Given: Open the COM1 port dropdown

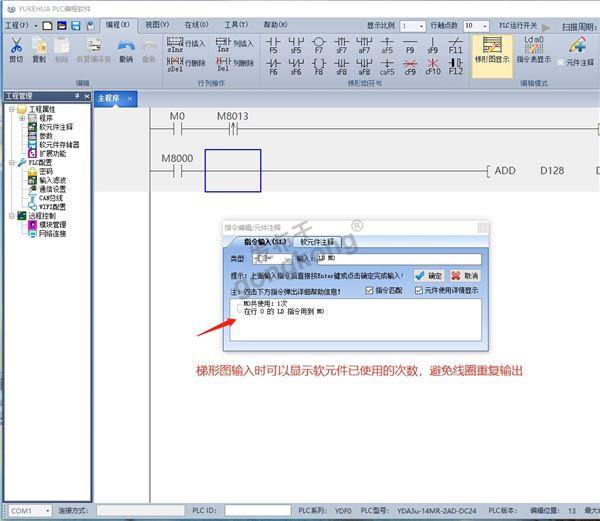Looking at the screenshot, I should click(x=46, y=511).
